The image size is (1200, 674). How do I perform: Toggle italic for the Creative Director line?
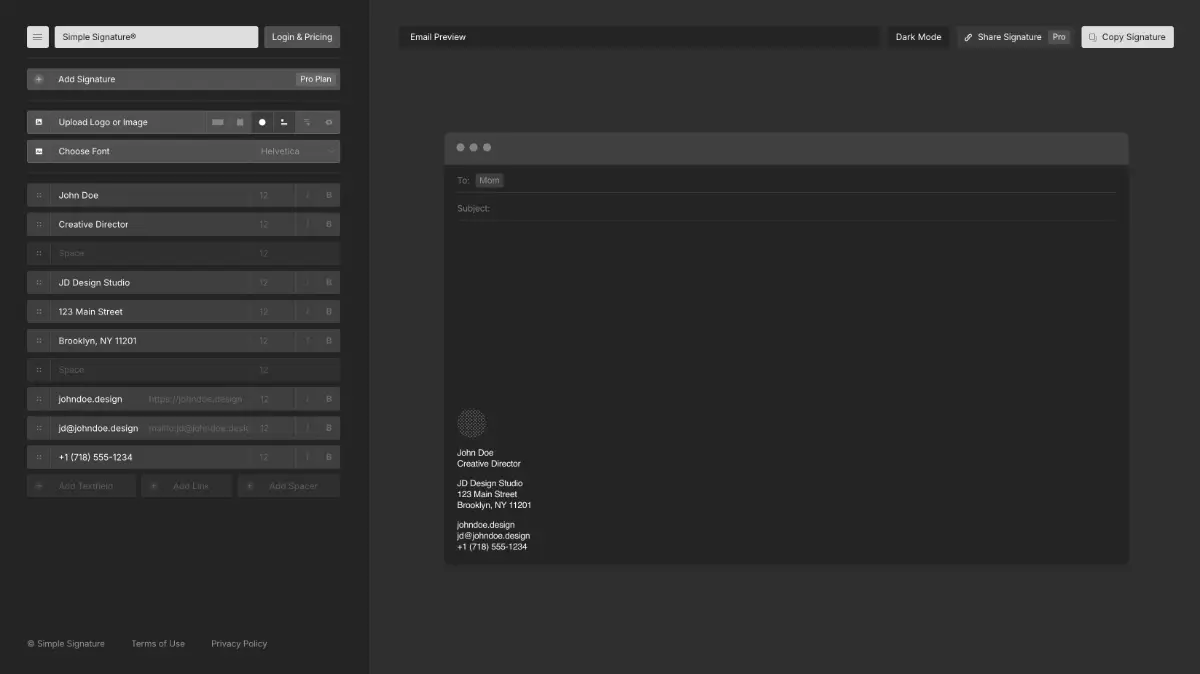click(x=307, y=224)
